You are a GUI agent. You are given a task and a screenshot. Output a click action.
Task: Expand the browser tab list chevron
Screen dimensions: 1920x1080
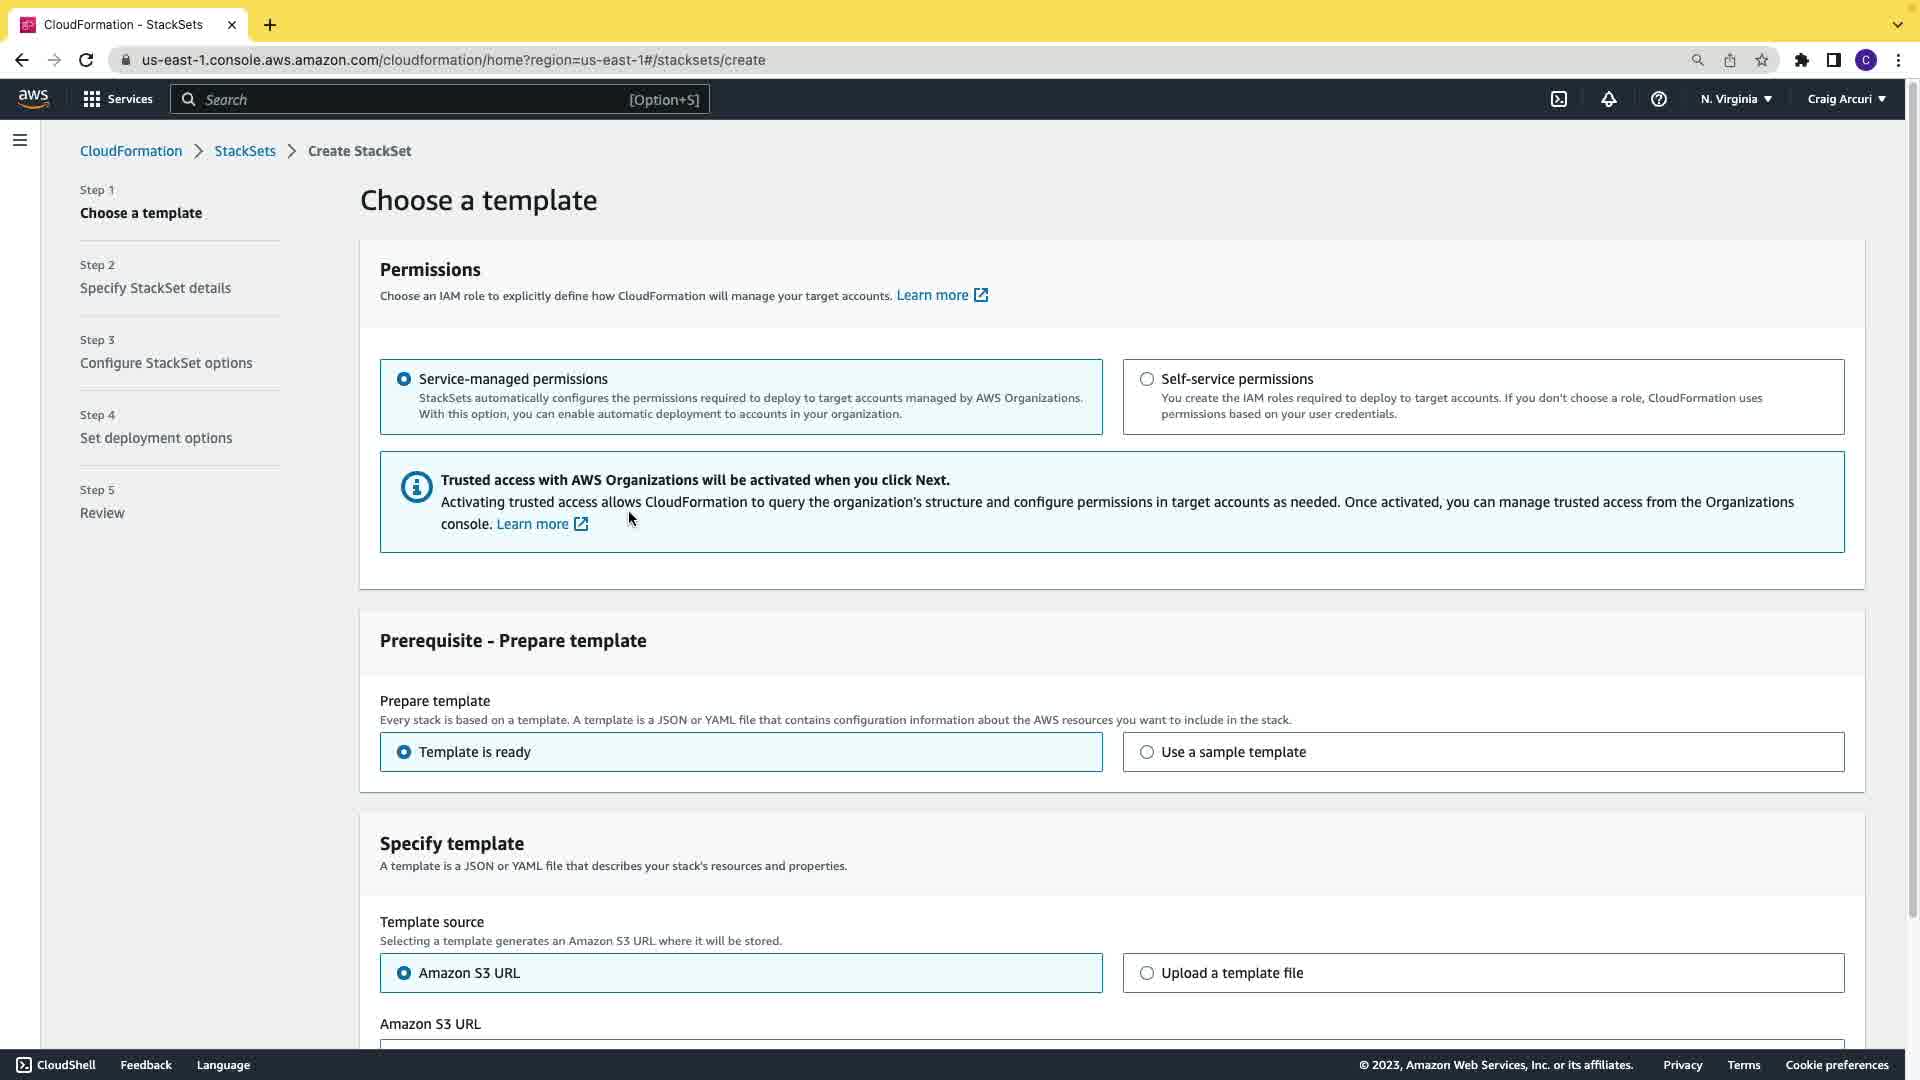(x=1897, y=24)
